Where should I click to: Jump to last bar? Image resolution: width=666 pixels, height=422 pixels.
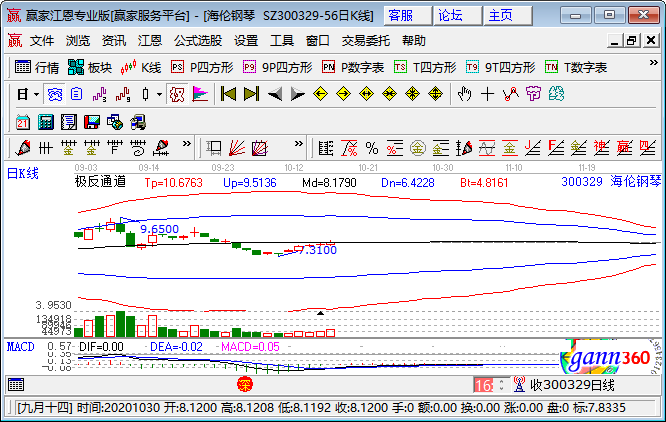(251, 94)
